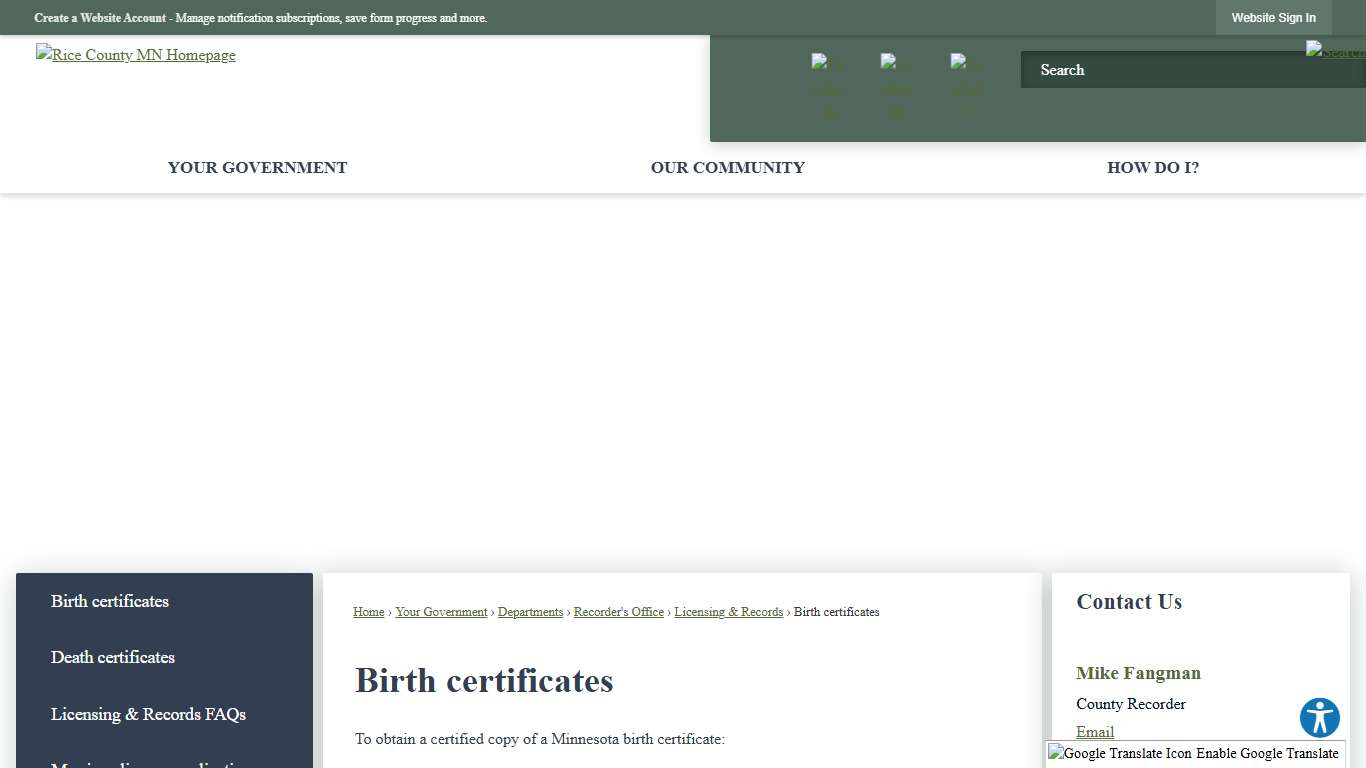Open the blue accessibility widget icon
The height and width of the screenshot is (768, 1366).
(x=1319, y=717)
